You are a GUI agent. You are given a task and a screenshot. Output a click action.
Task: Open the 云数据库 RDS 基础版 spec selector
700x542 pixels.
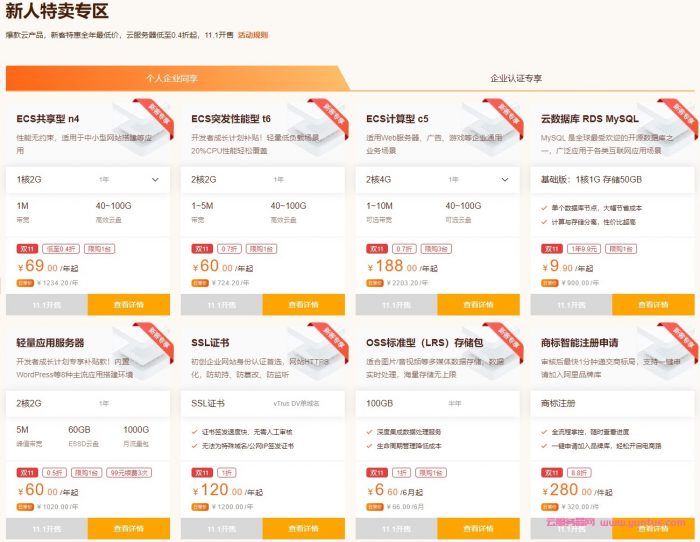pos(612,179)
